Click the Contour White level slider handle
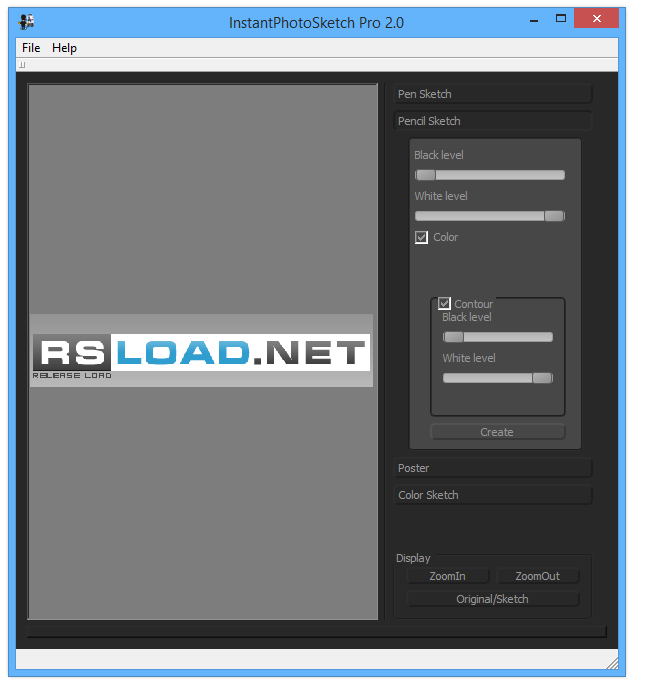 point(542,378)
